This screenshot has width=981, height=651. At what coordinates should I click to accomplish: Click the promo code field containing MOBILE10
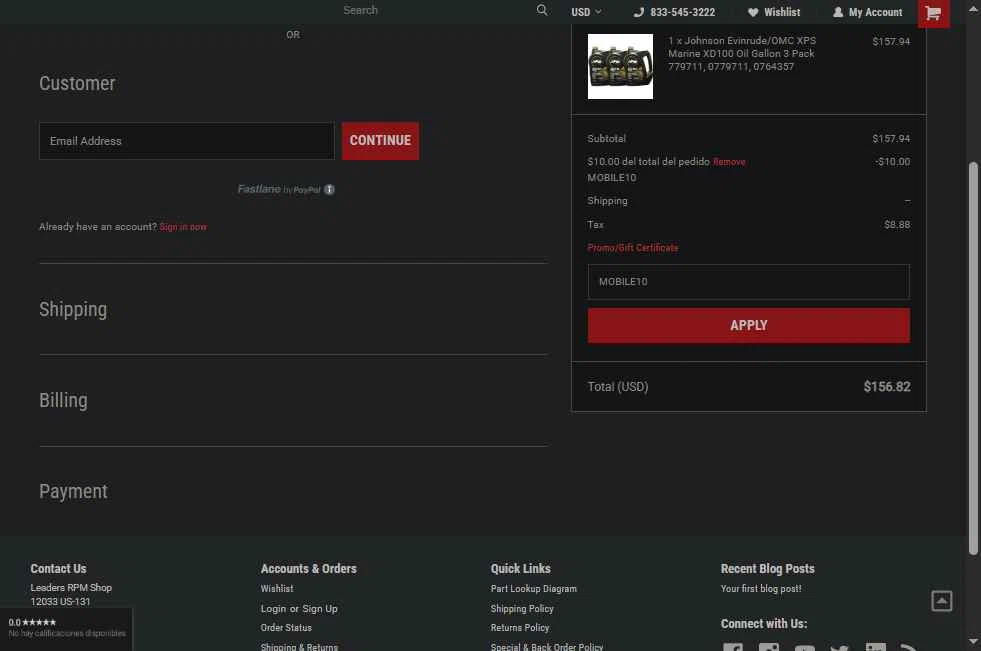[748, 281]
